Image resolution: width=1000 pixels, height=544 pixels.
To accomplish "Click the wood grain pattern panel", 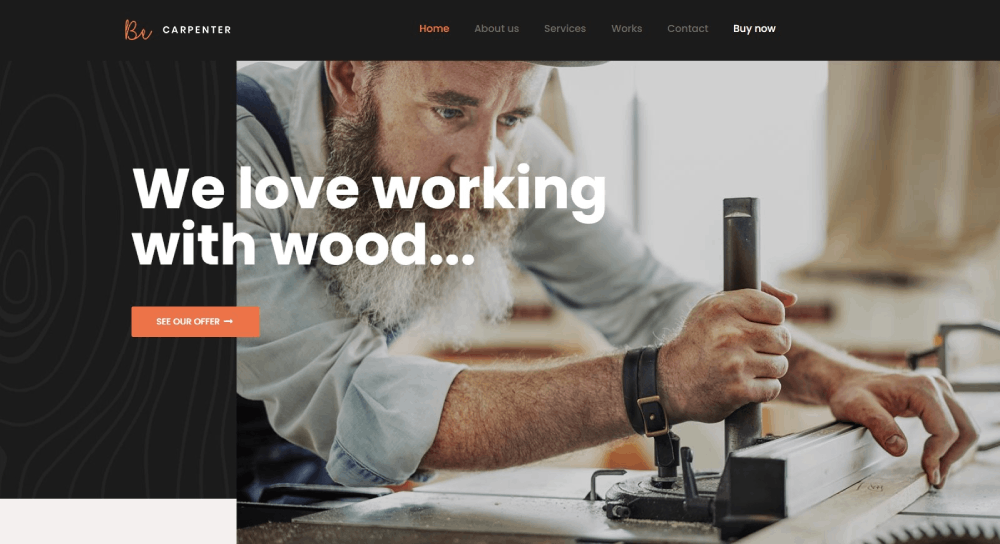I will pos(118,279).
